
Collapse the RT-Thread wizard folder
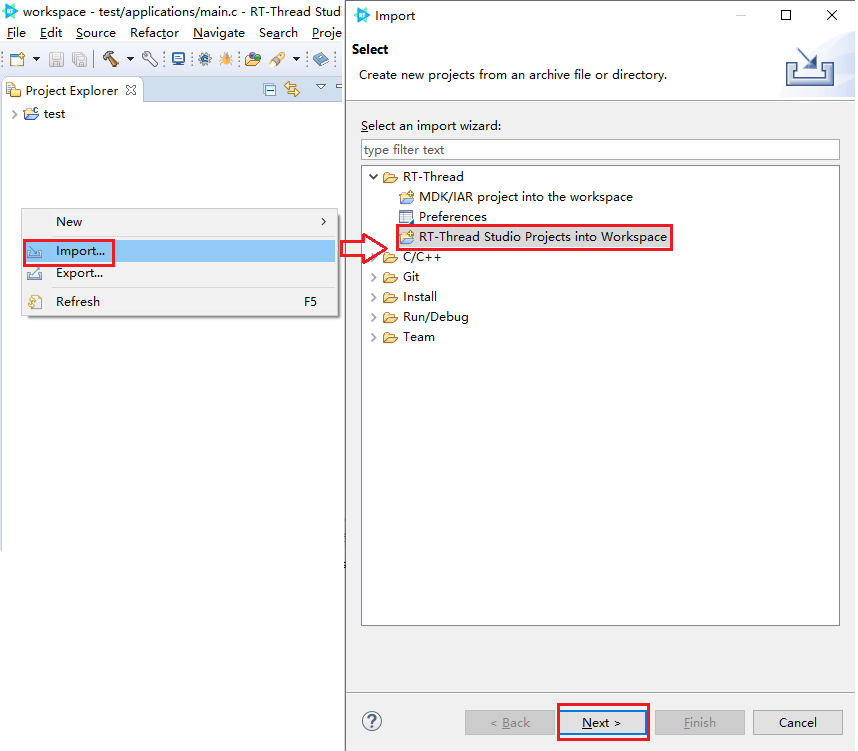[374, 177]
